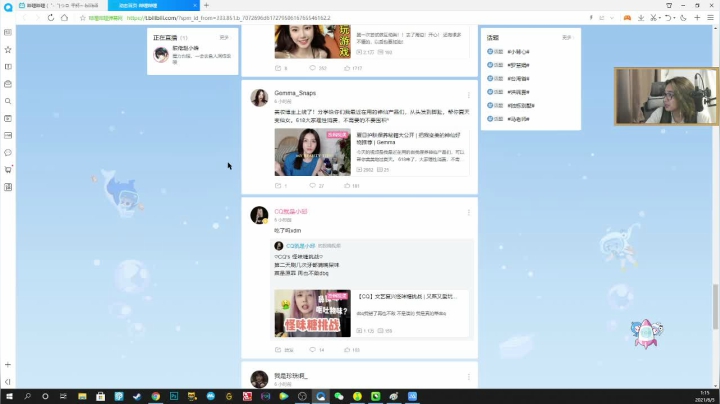Open the sidebar shopping cart icon
The image size is (720, 404).
coord(8,169)
